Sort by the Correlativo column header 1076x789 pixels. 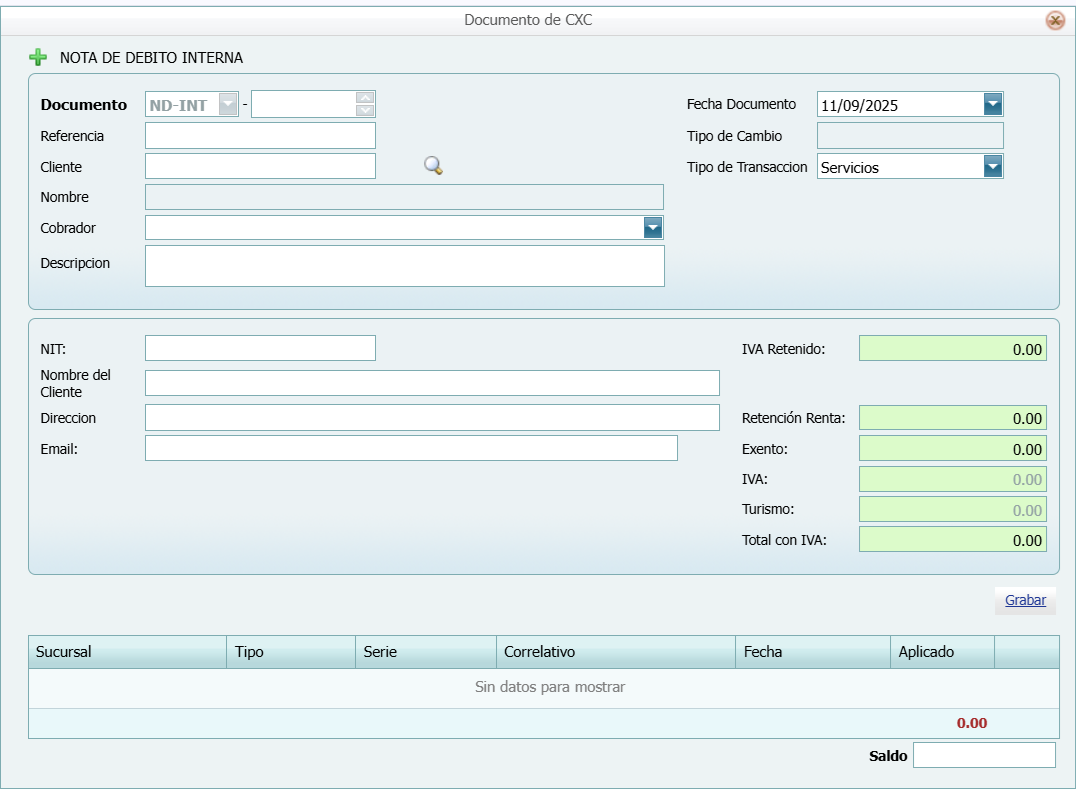[x=615, y=652]
